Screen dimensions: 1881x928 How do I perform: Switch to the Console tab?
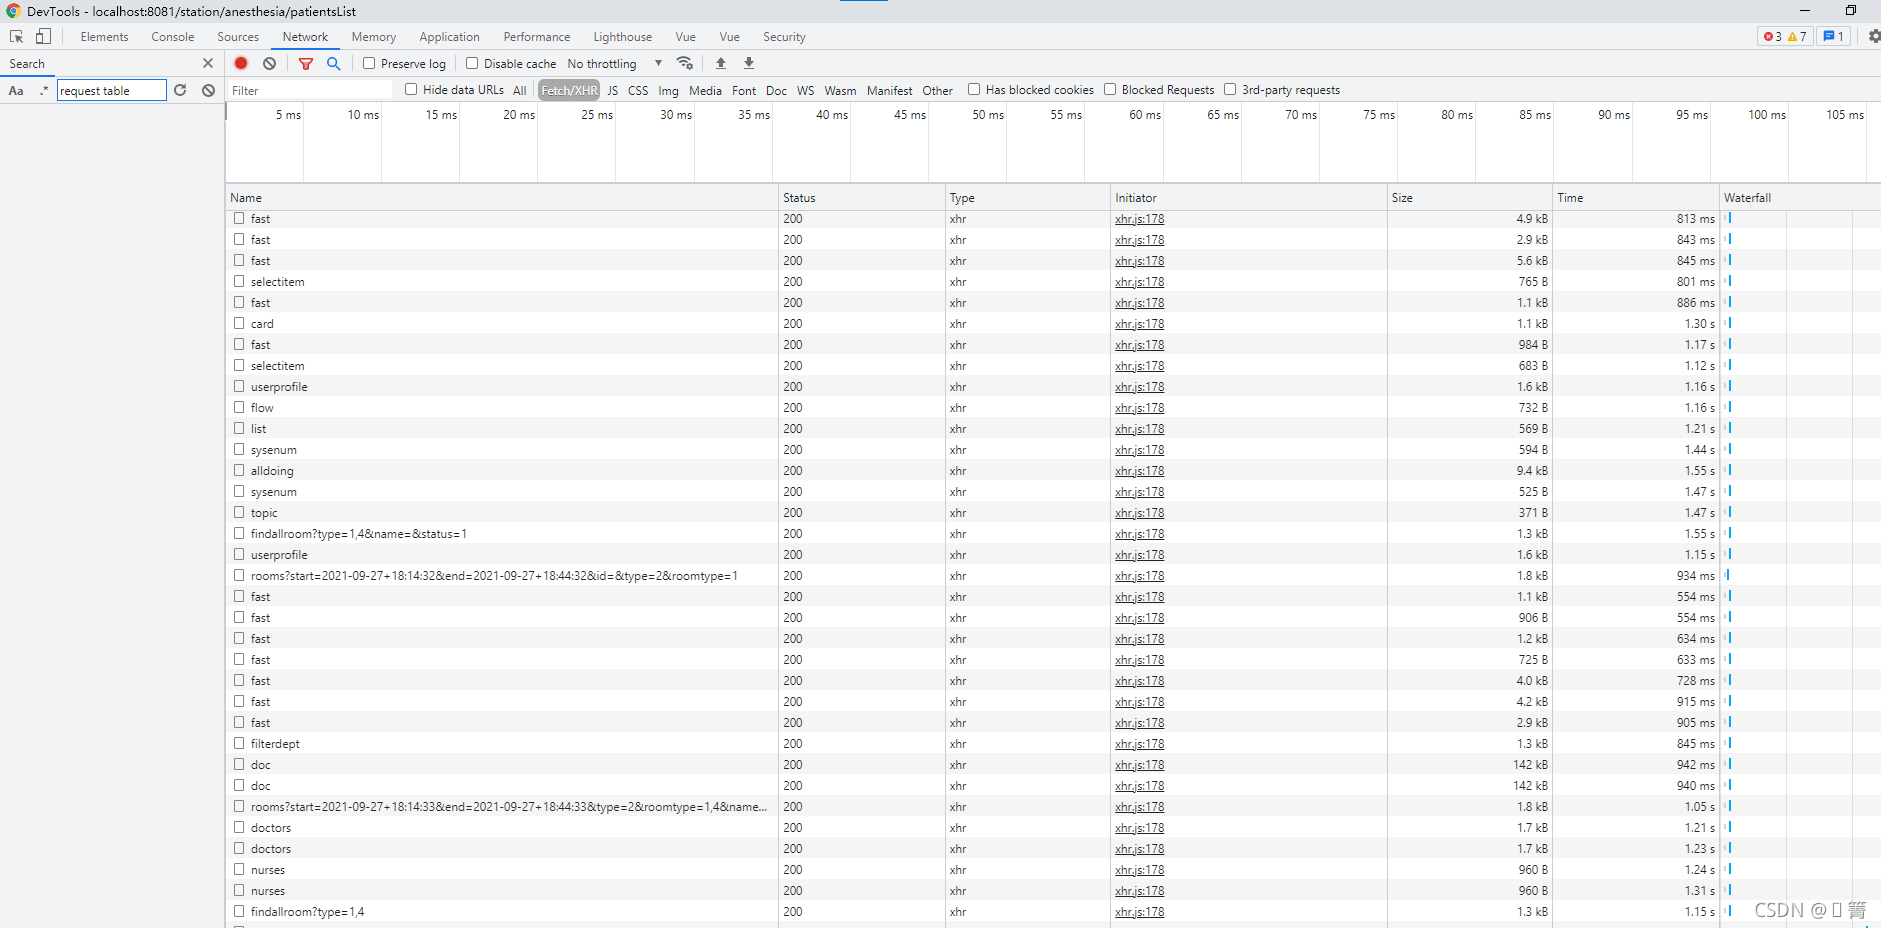pyautogui.click(x=172, y=37)
